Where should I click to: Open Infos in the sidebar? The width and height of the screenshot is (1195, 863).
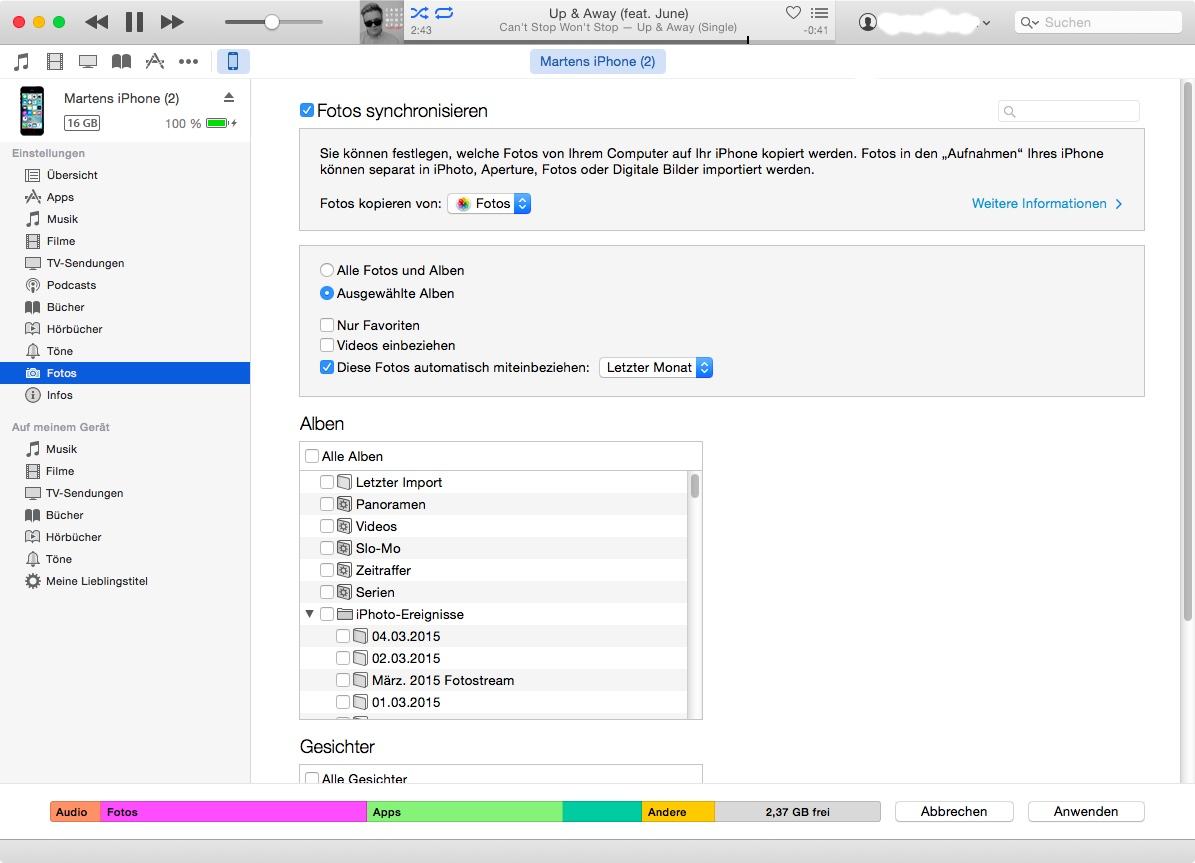coord(59,395)
